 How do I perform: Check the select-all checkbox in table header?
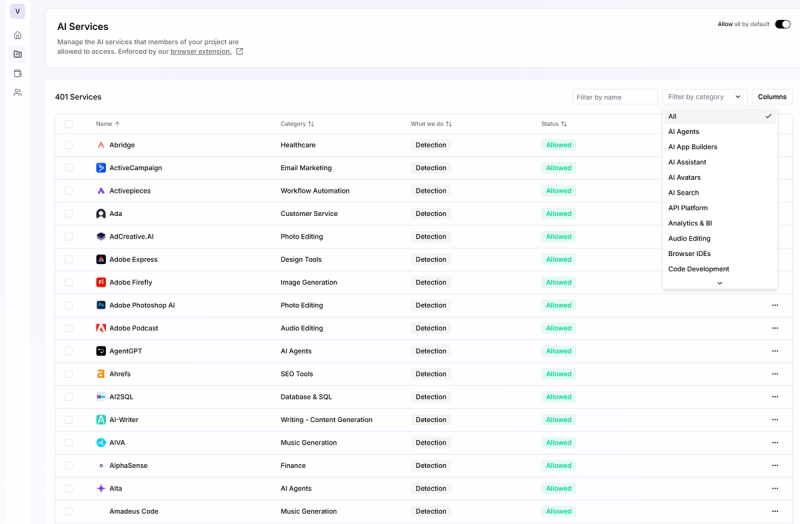pyautogui.click(x=69, y=124)
